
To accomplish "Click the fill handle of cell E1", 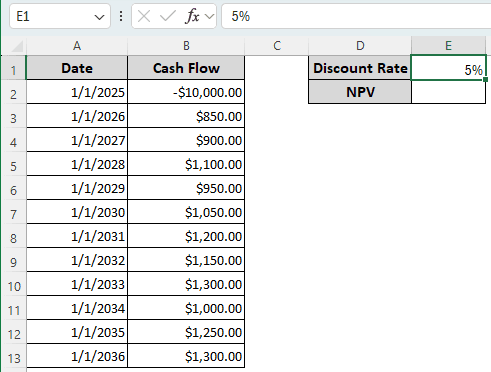I will (485, 79).
